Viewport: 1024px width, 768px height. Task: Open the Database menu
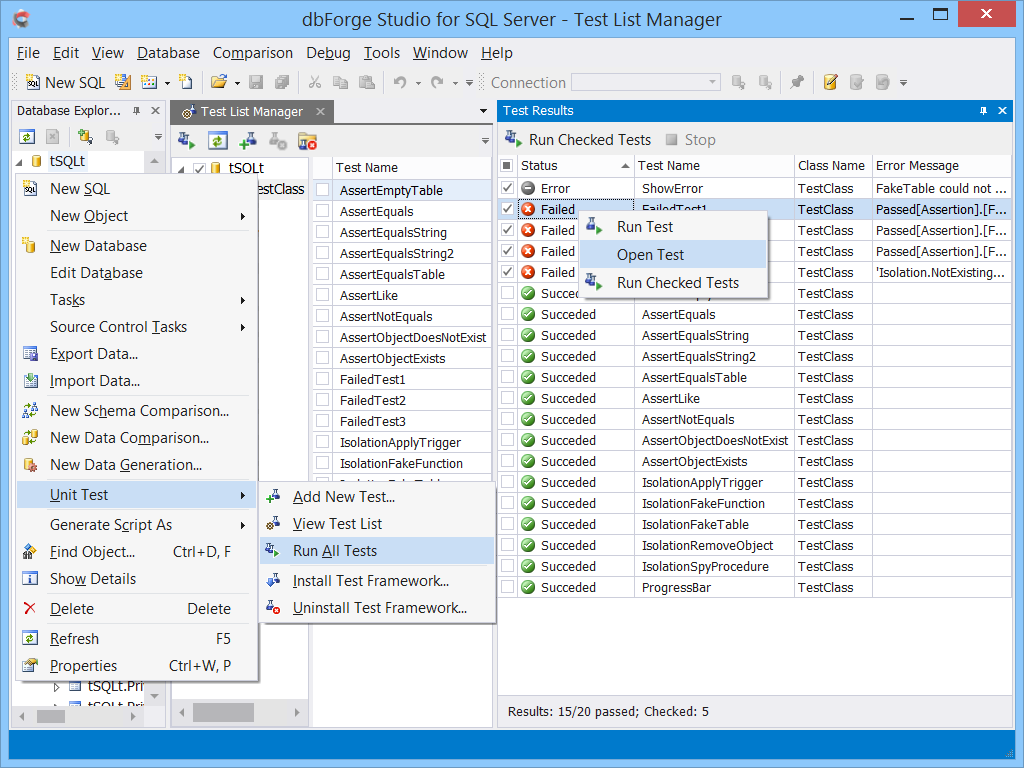[168, 53]
